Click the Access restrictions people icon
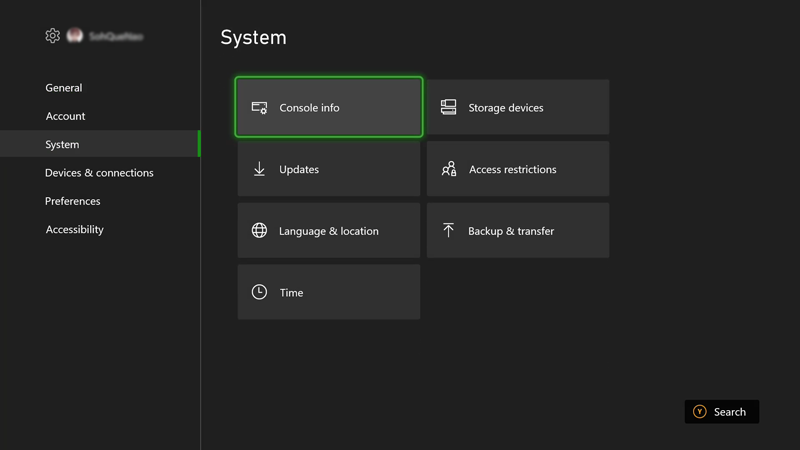The width and height of the screenshot is (800, 450). [449, 169]
